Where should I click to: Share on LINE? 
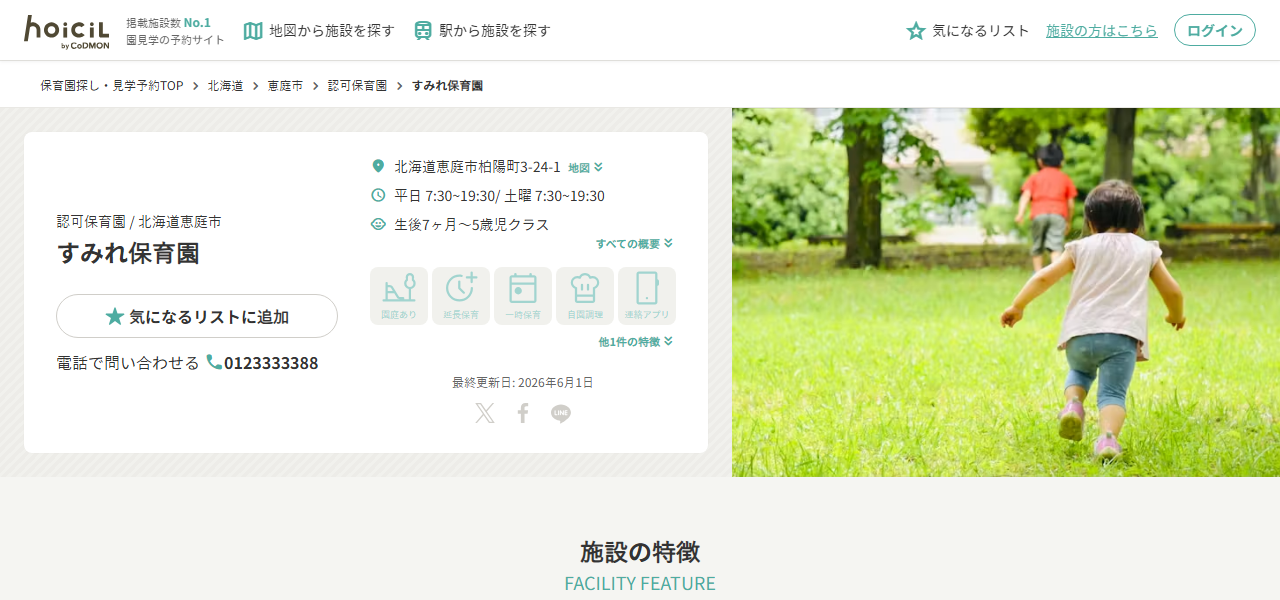tap(561, 413)
